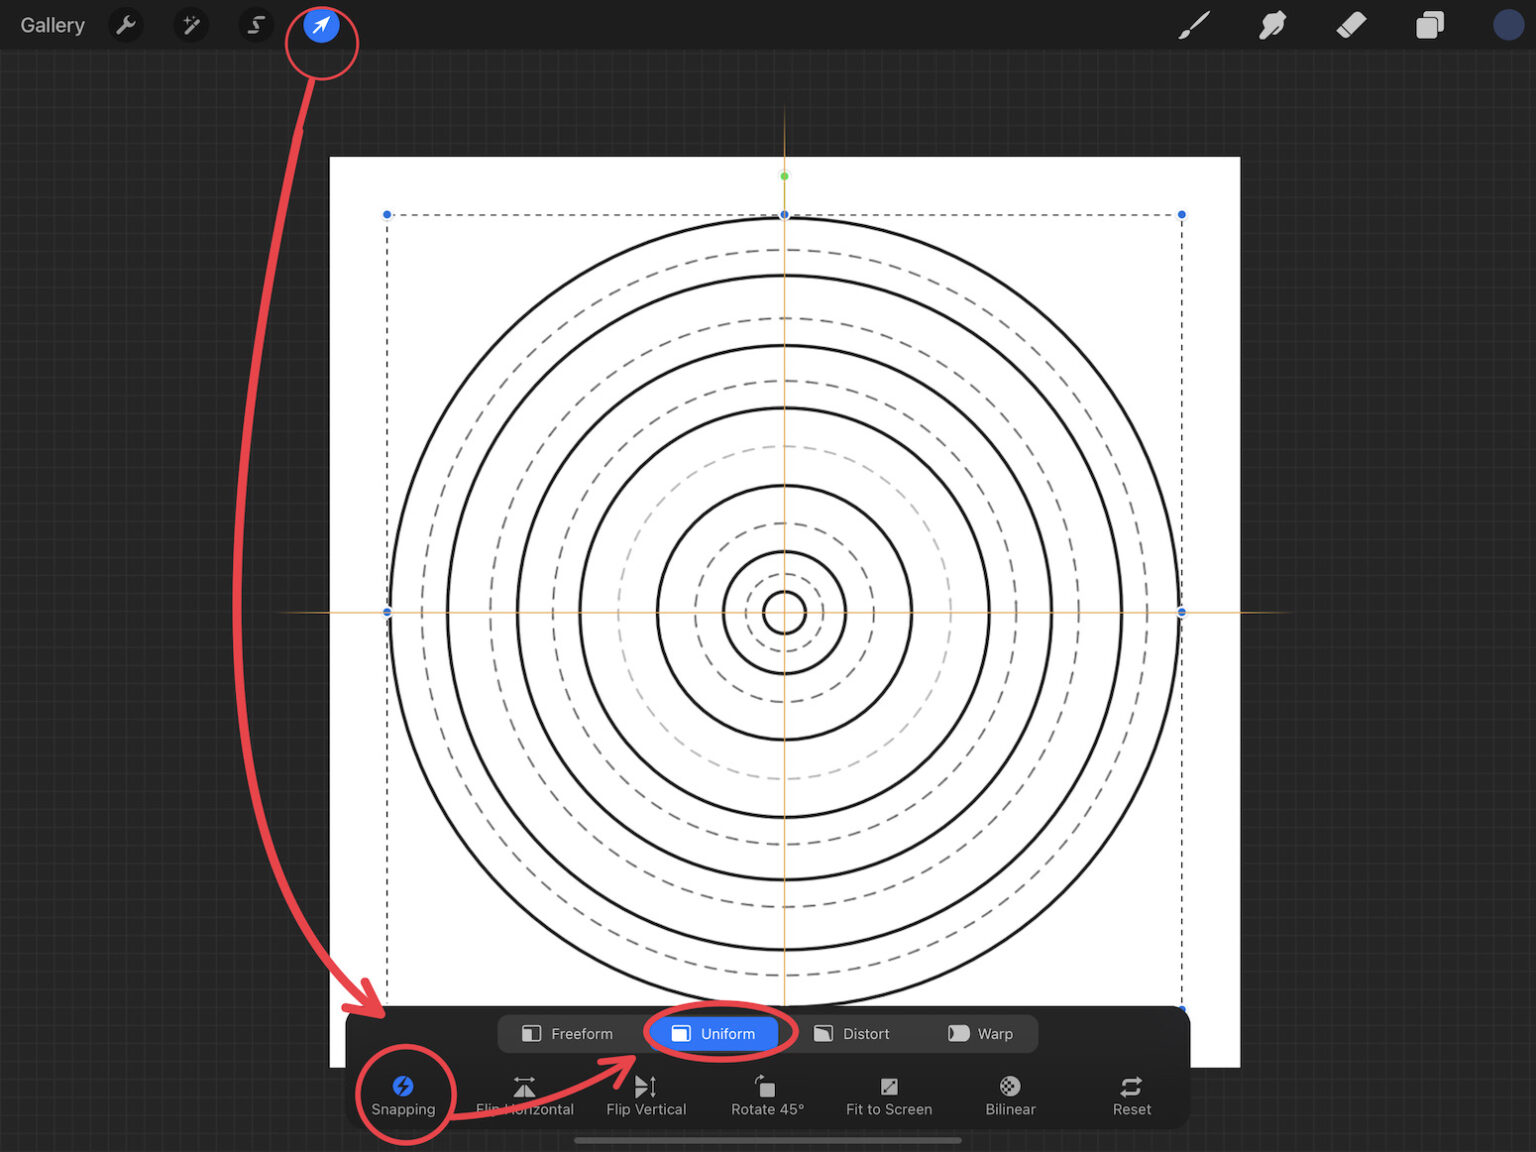The height and width of the screenshot is (1152, 1536).
Task: Fit the selection to screen
Action: 888,1095
